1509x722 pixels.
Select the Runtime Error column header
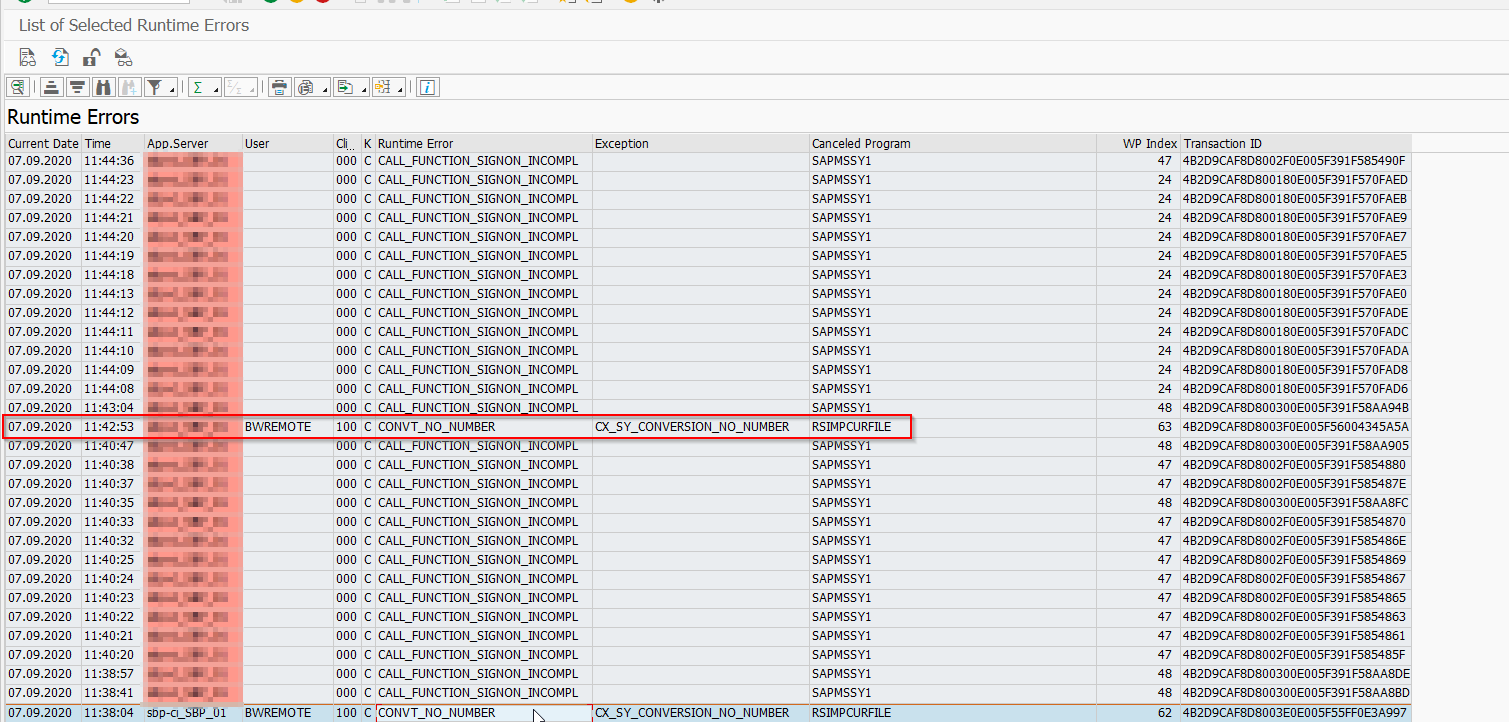tap(484, 143)
